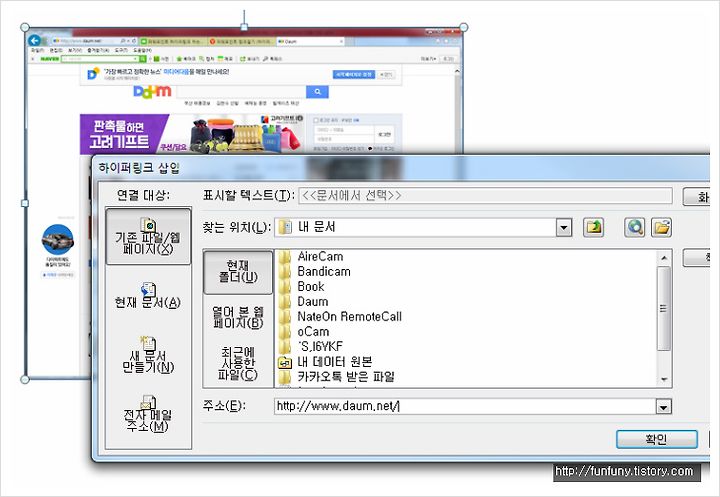The height and width of the screenshot is (497, 720).
Task: Click the 고려기프트 banner ad in browser image
Action: pyautogui.click(x=192, y=133)
